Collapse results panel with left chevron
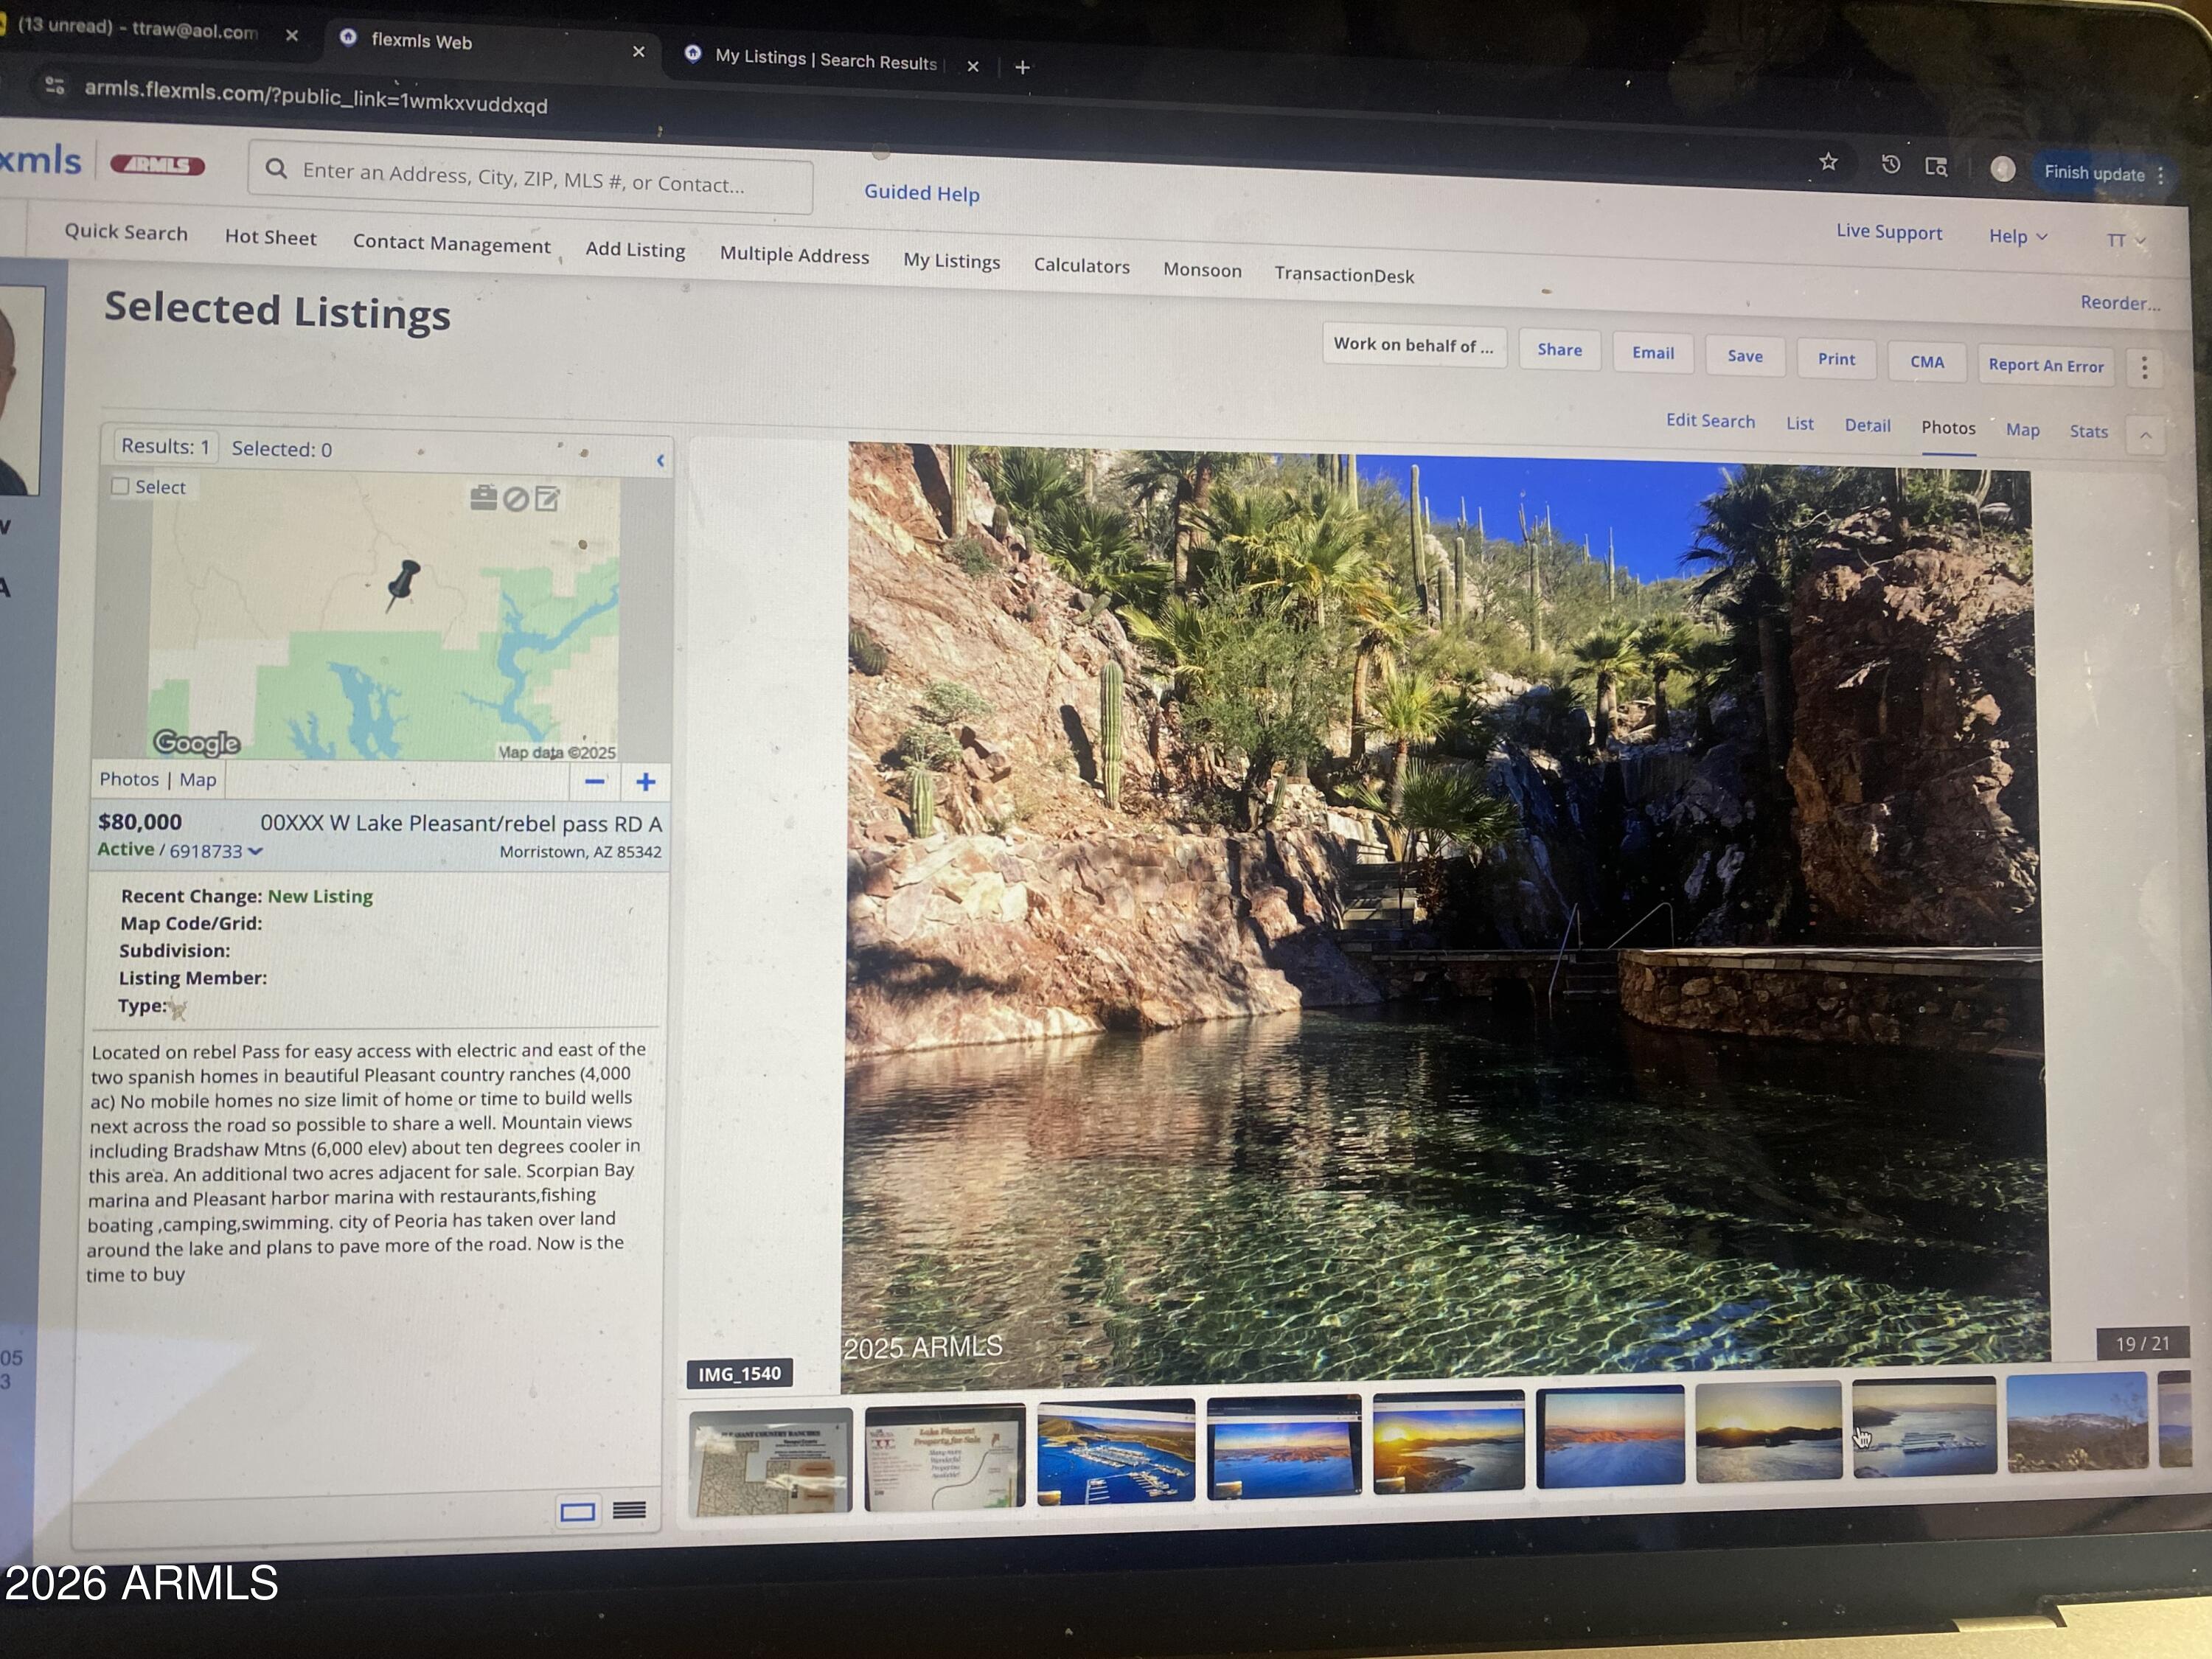The image size is (2212, 1659). click(x=660, y=460)
